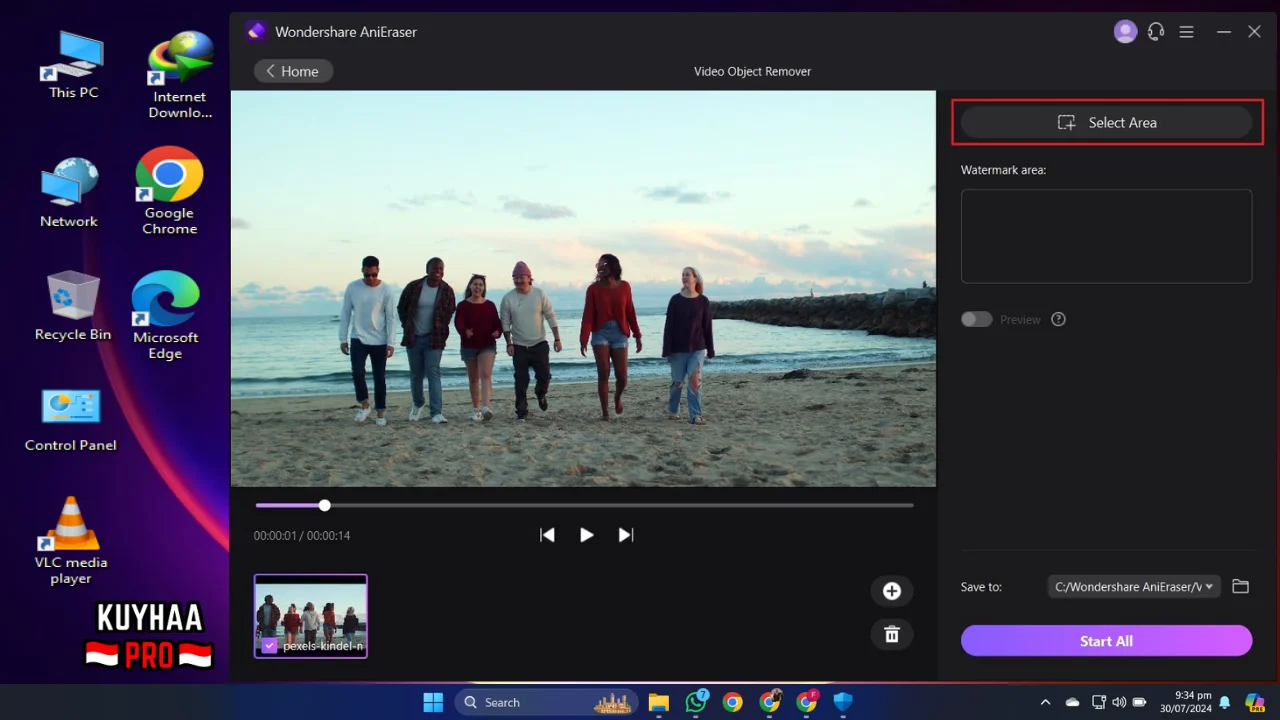The height and width of the screenshot is (720, 1280).
Task: Select the Google Chrome desktop shortcut
Action: click(x=169, y=191)
